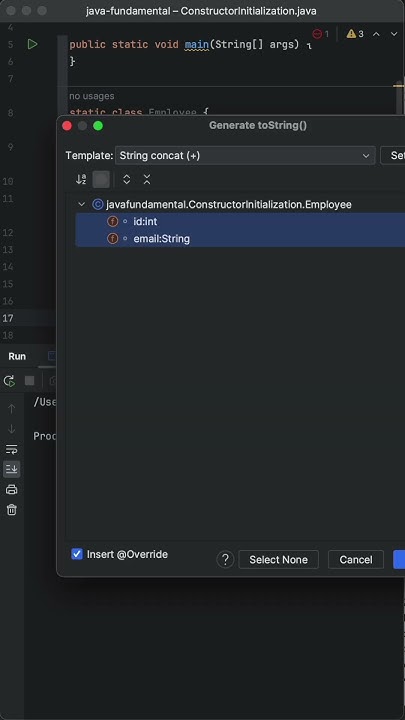
Task: Open the dialog help question mark button
Action: click(225, 559)
